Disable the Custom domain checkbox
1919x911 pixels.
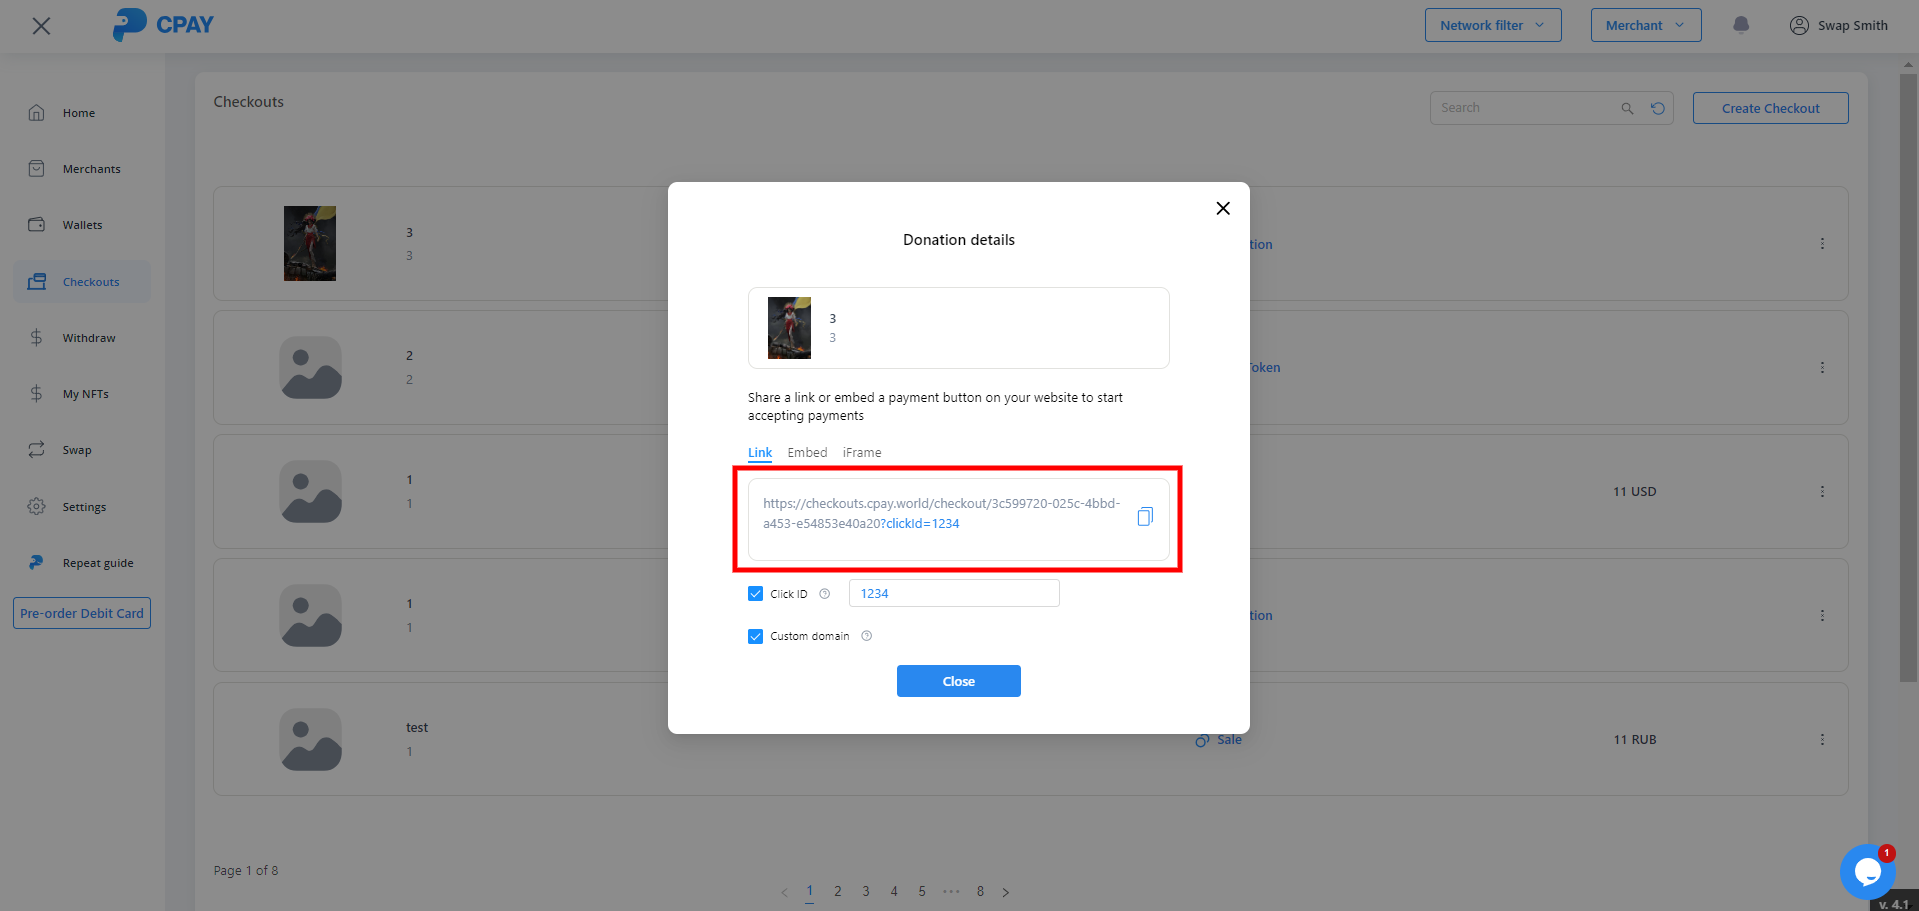pos(756,636)
